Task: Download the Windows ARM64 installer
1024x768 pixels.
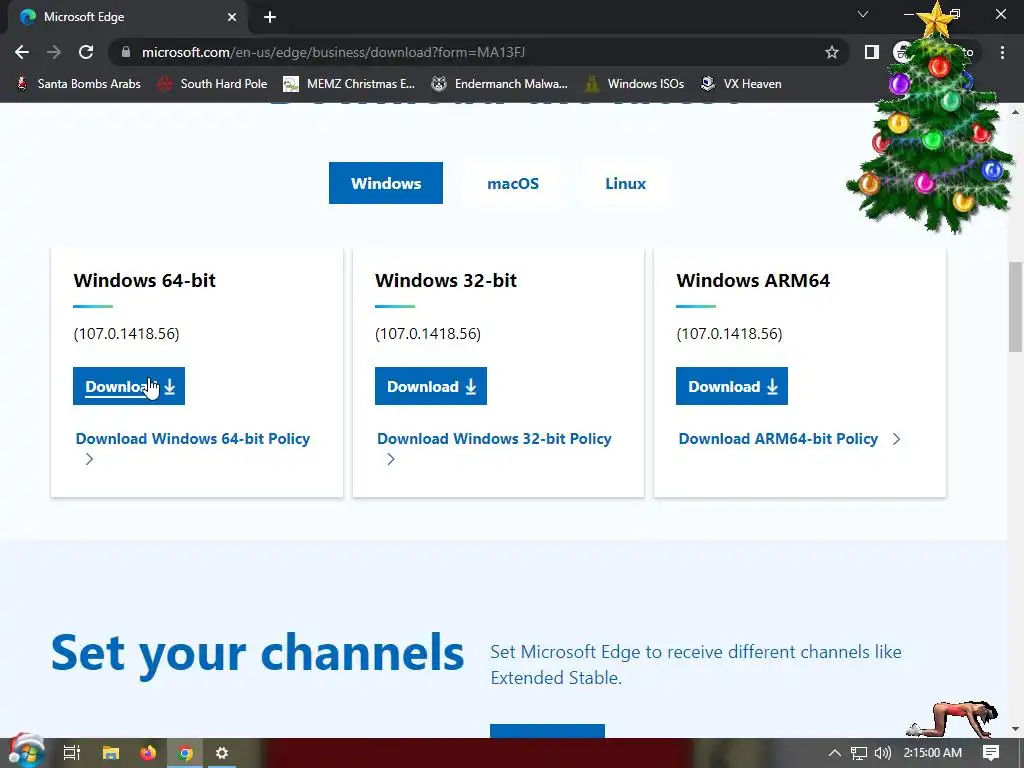Action: click(x=731, y=386)
